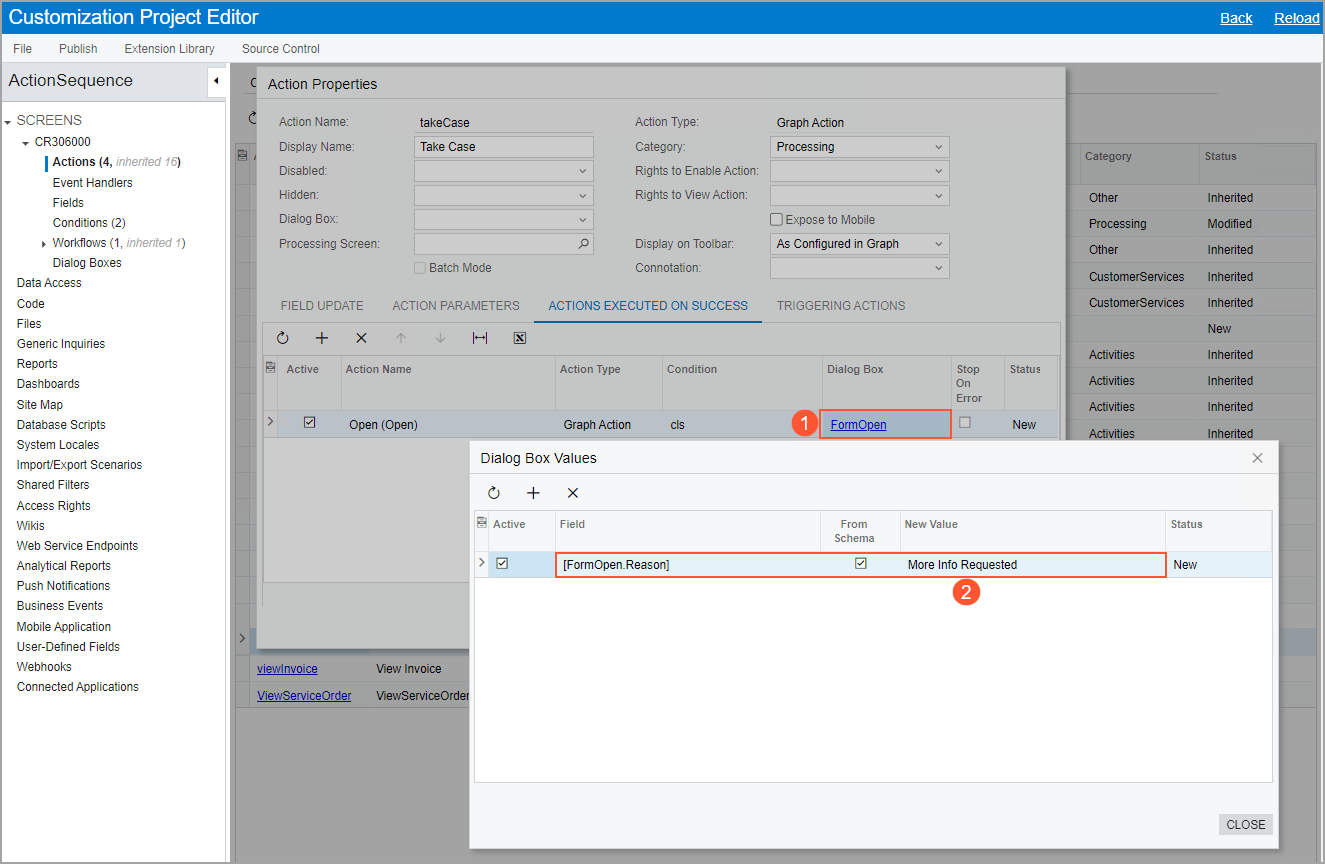
Task: Collapse the ActionSequence navigation panel
Action: tap(216, 81)
